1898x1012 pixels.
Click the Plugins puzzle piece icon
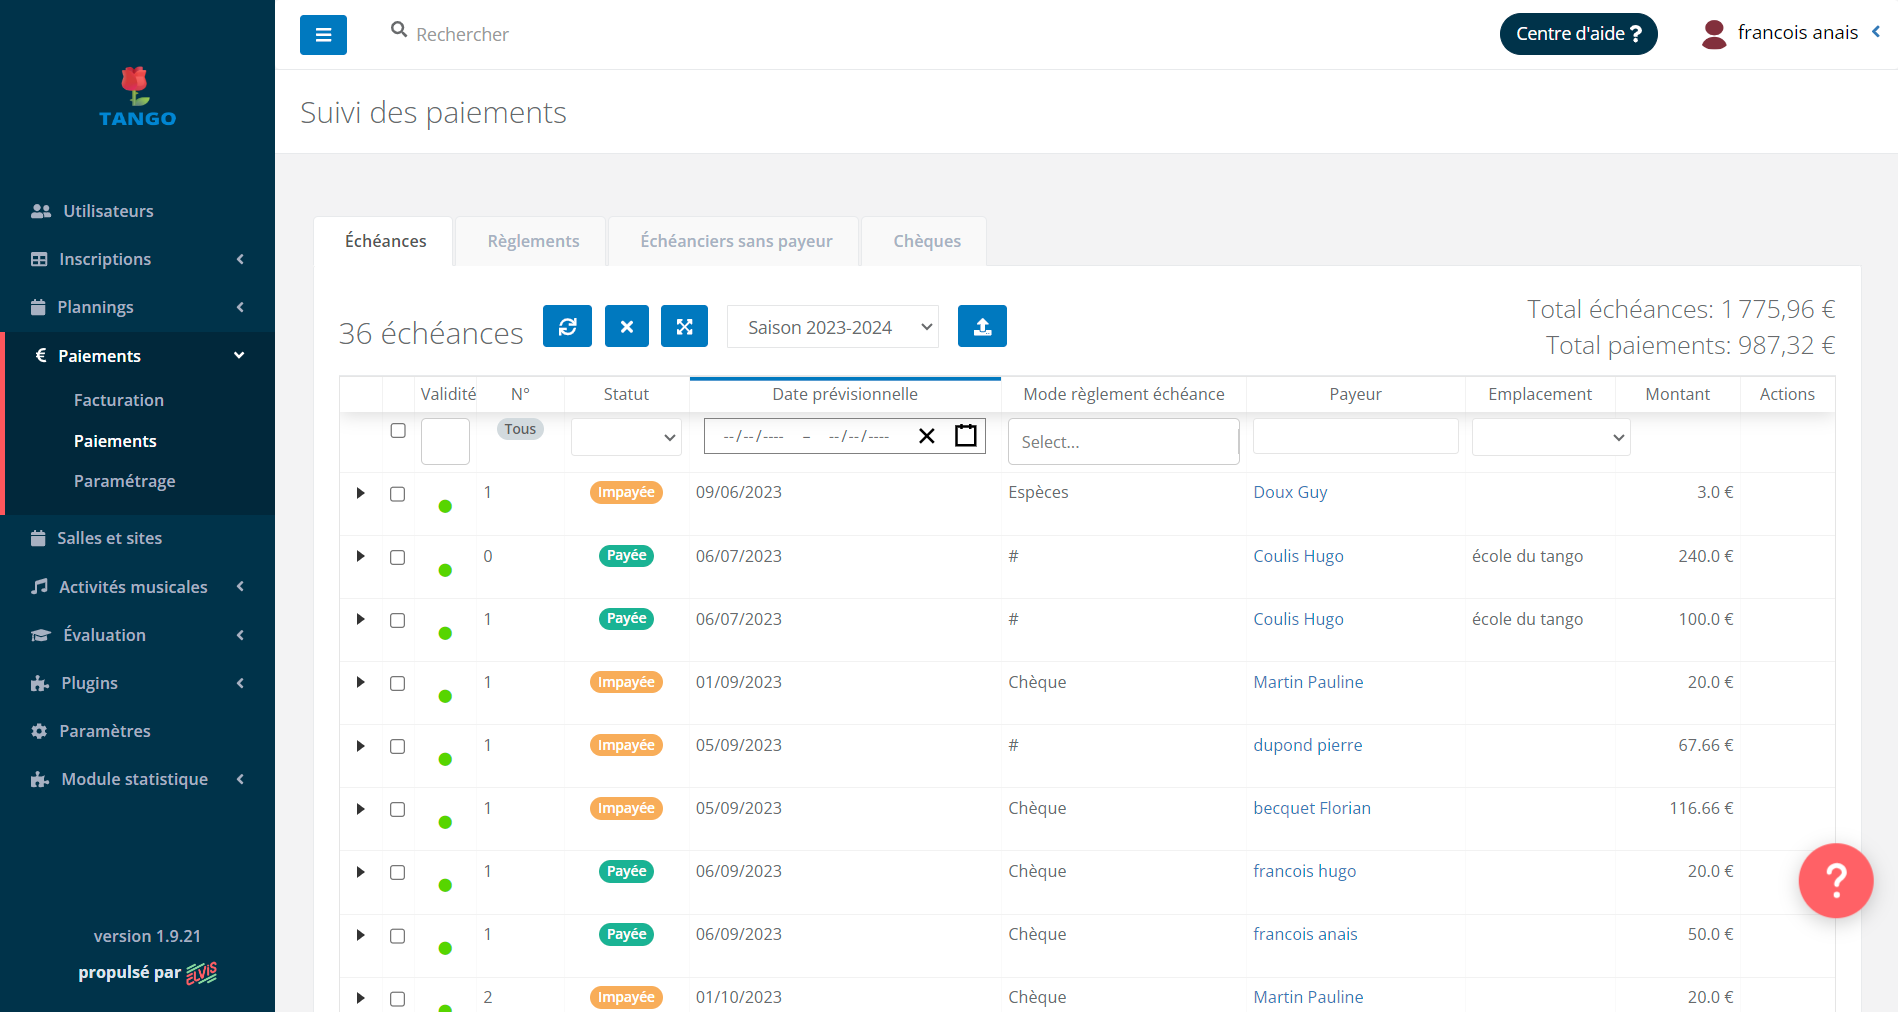click(40, 683)
